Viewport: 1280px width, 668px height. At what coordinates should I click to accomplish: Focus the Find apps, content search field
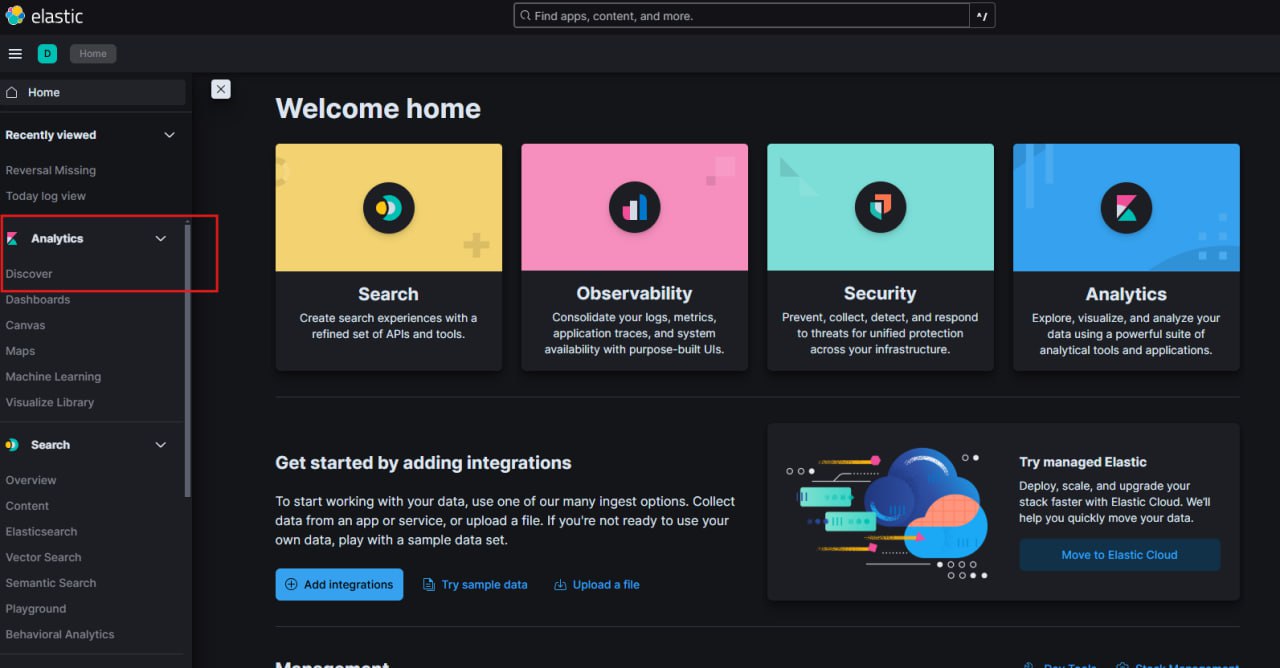(x=742, y=16)
